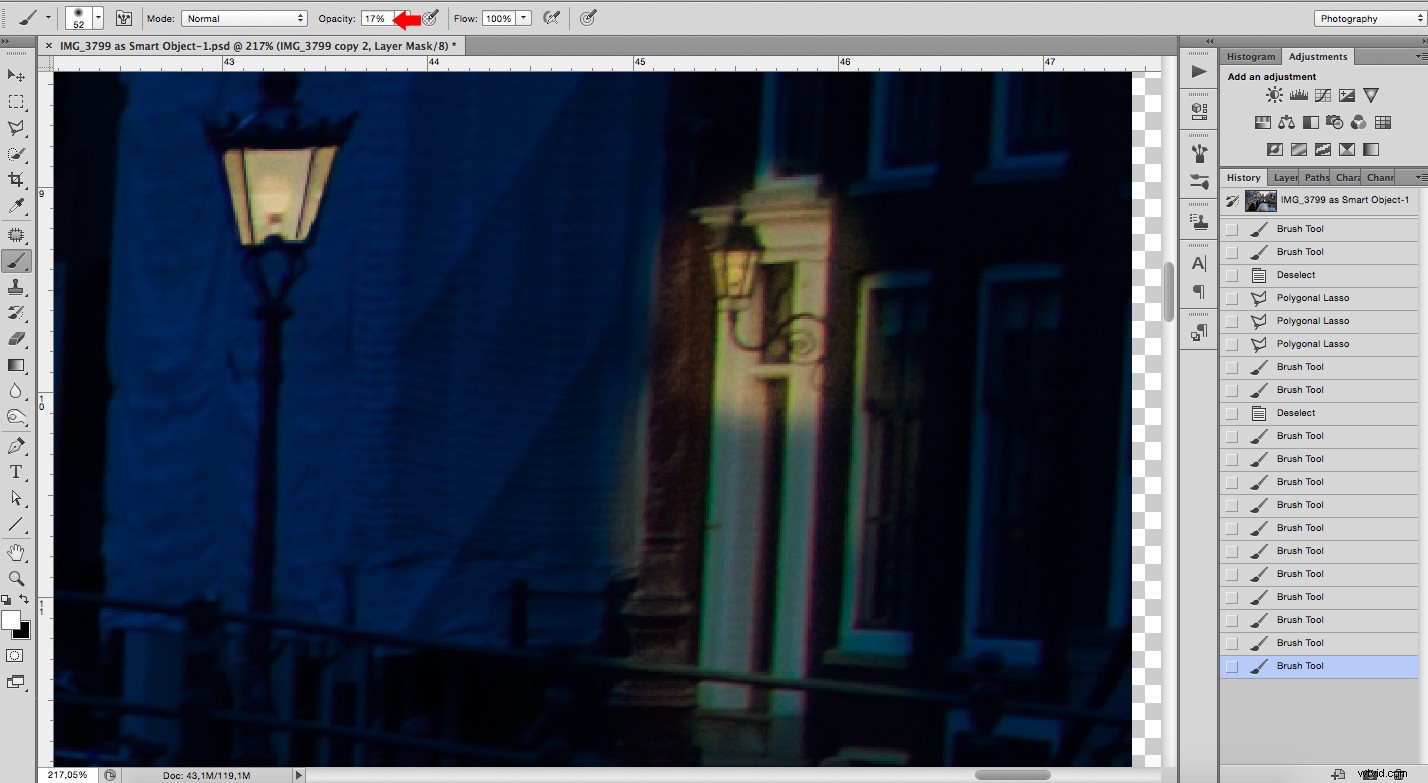Switch to the Histogram tab
1428x783 pixels.
[x=1250, y=56]
